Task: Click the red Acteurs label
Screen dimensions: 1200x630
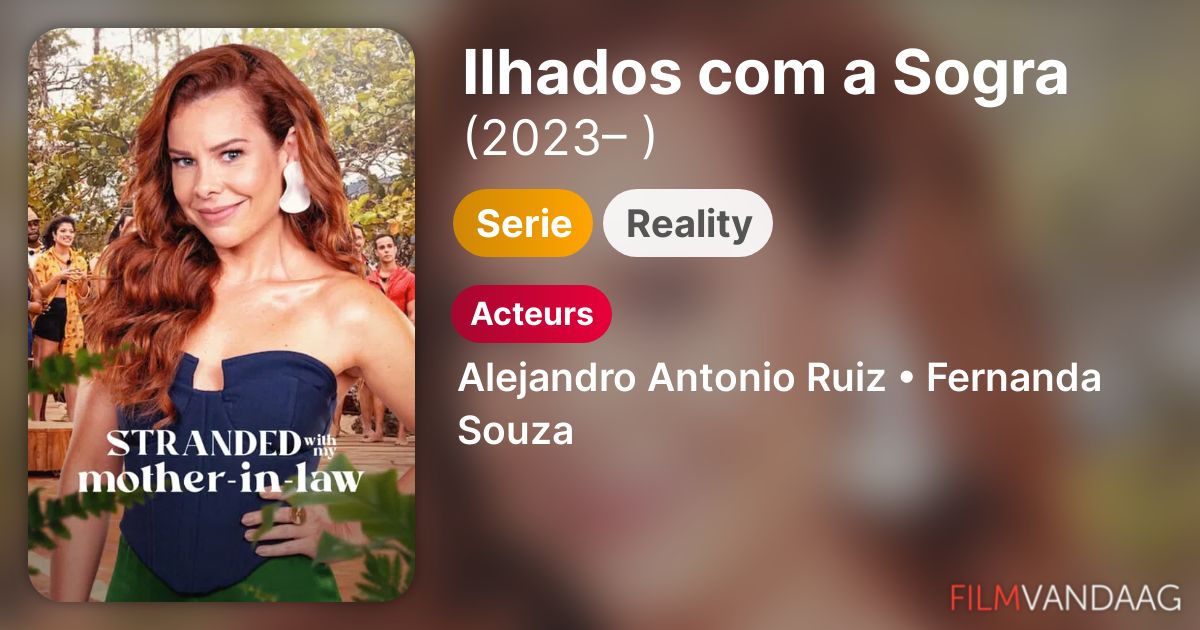Action: coord(532,314)
